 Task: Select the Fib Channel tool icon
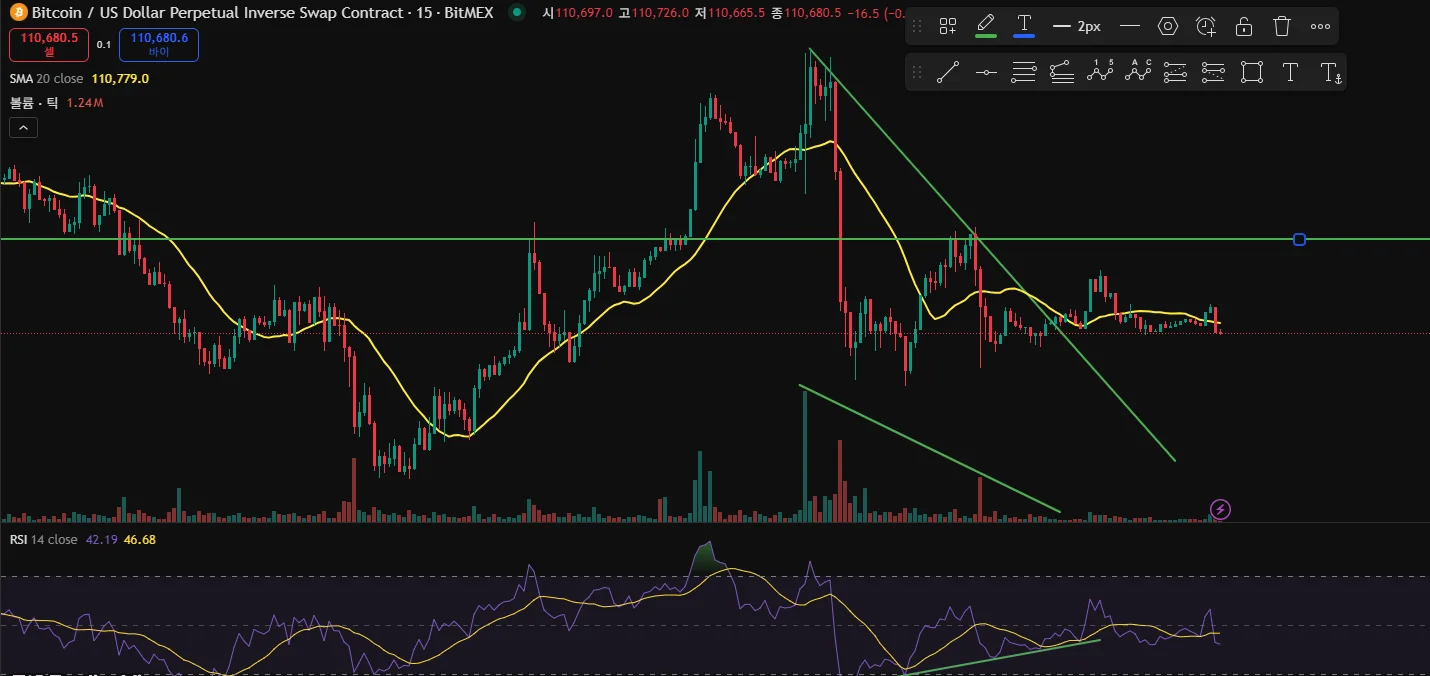[1062, 72]
